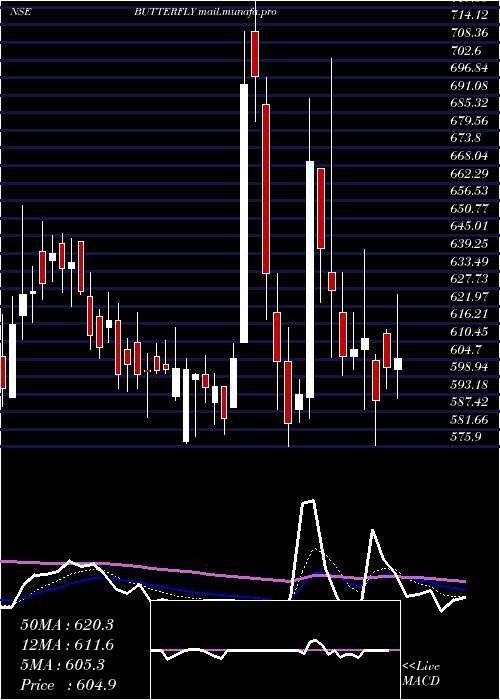The width and height of the screenshot is (500, 700).
Task: Select the 650.77 price axis label
Action: pos(469,208)
